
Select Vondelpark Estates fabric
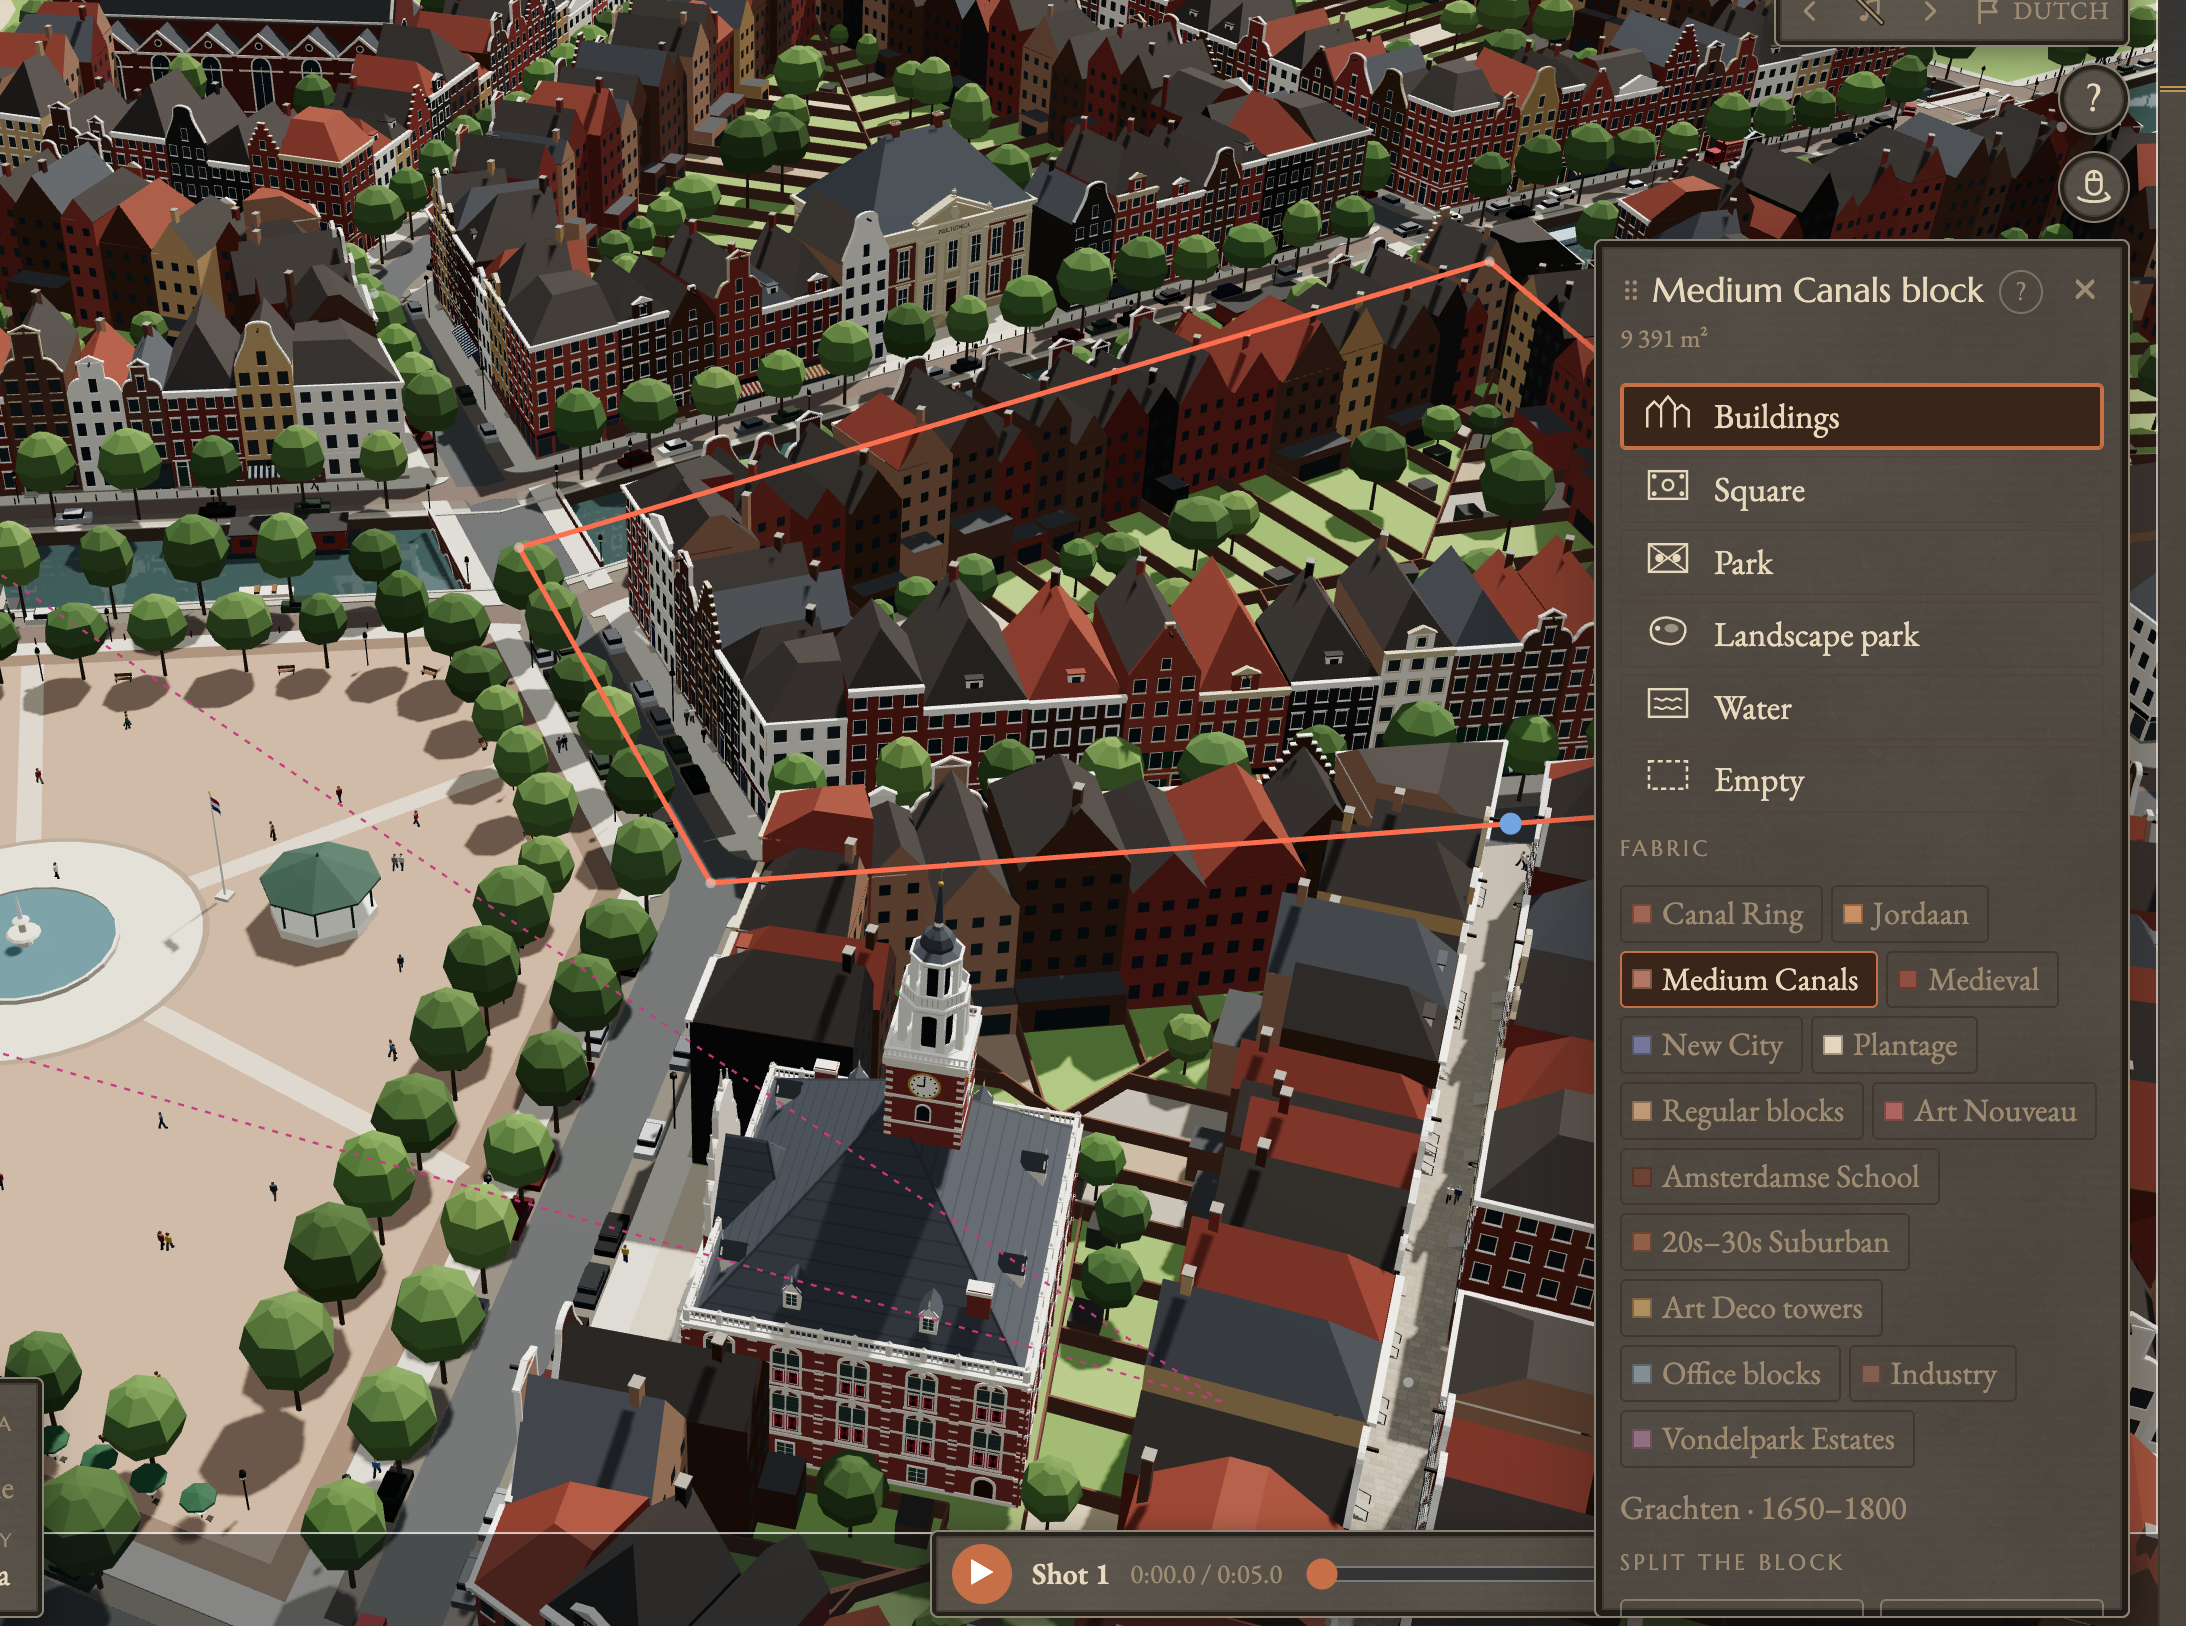click(x=1767, y=1439)
